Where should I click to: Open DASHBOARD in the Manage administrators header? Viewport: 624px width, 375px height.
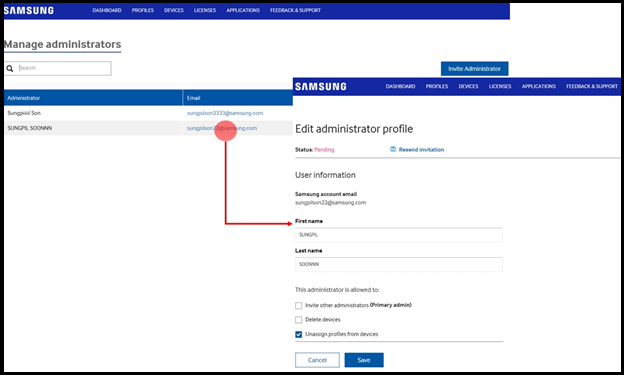click(107, 10)
